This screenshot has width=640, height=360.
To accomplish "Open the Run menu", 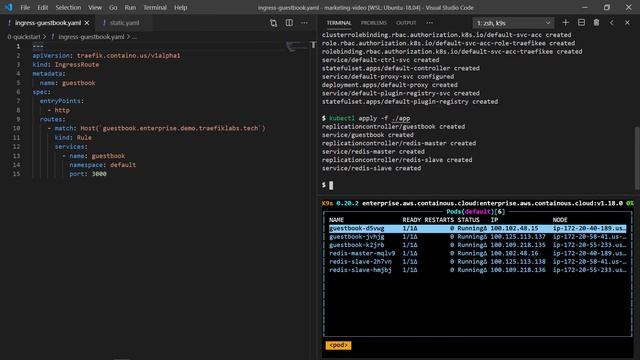I will [130, 7].
